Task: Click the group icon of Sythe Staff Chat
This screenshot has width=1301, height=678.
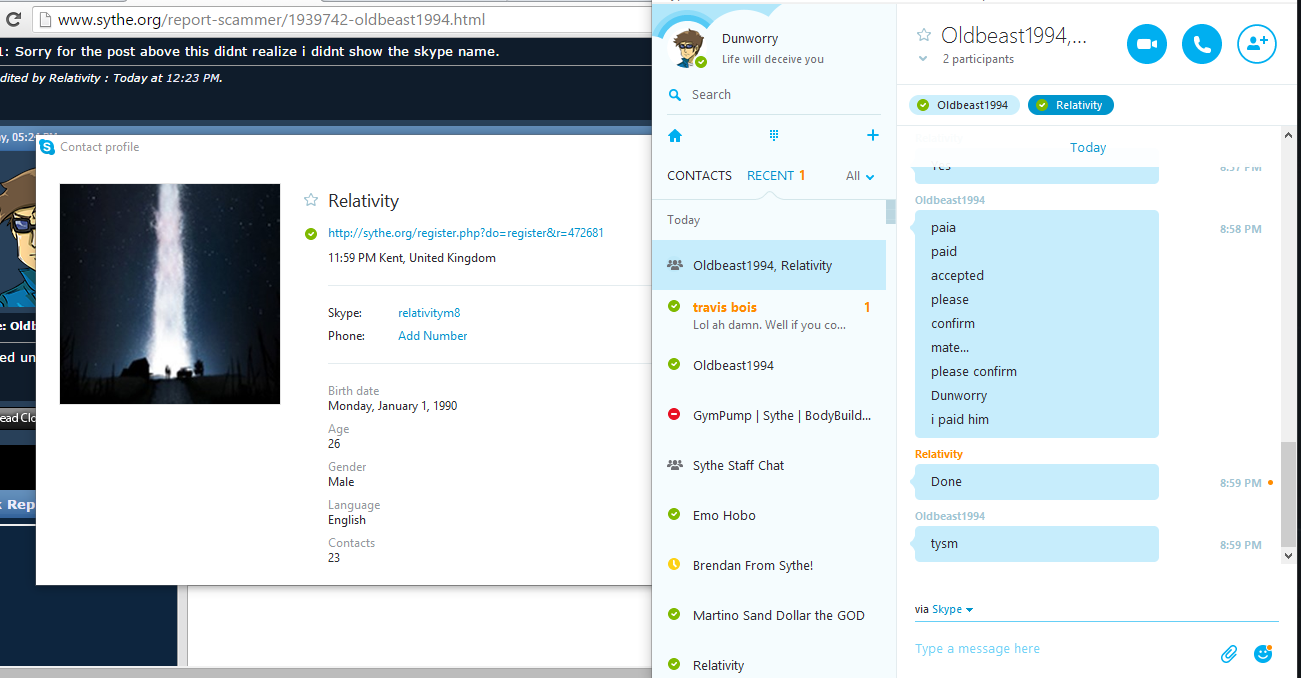Action: pyautogui.click(x=674, y=465)
